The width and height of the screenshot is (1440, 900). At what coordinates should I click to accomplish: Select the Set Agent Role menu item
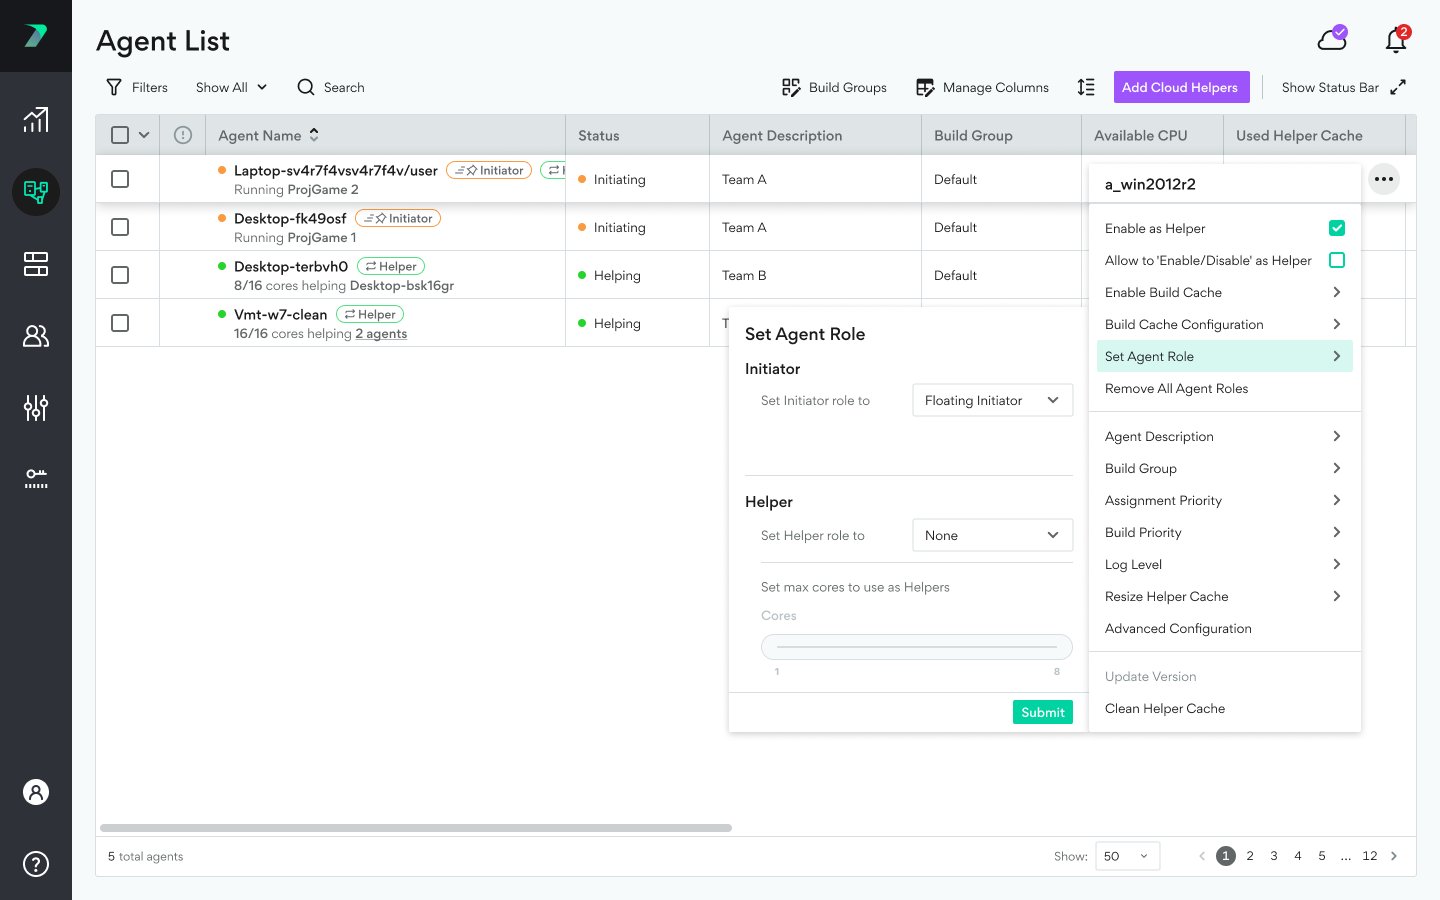(1225, 356)
